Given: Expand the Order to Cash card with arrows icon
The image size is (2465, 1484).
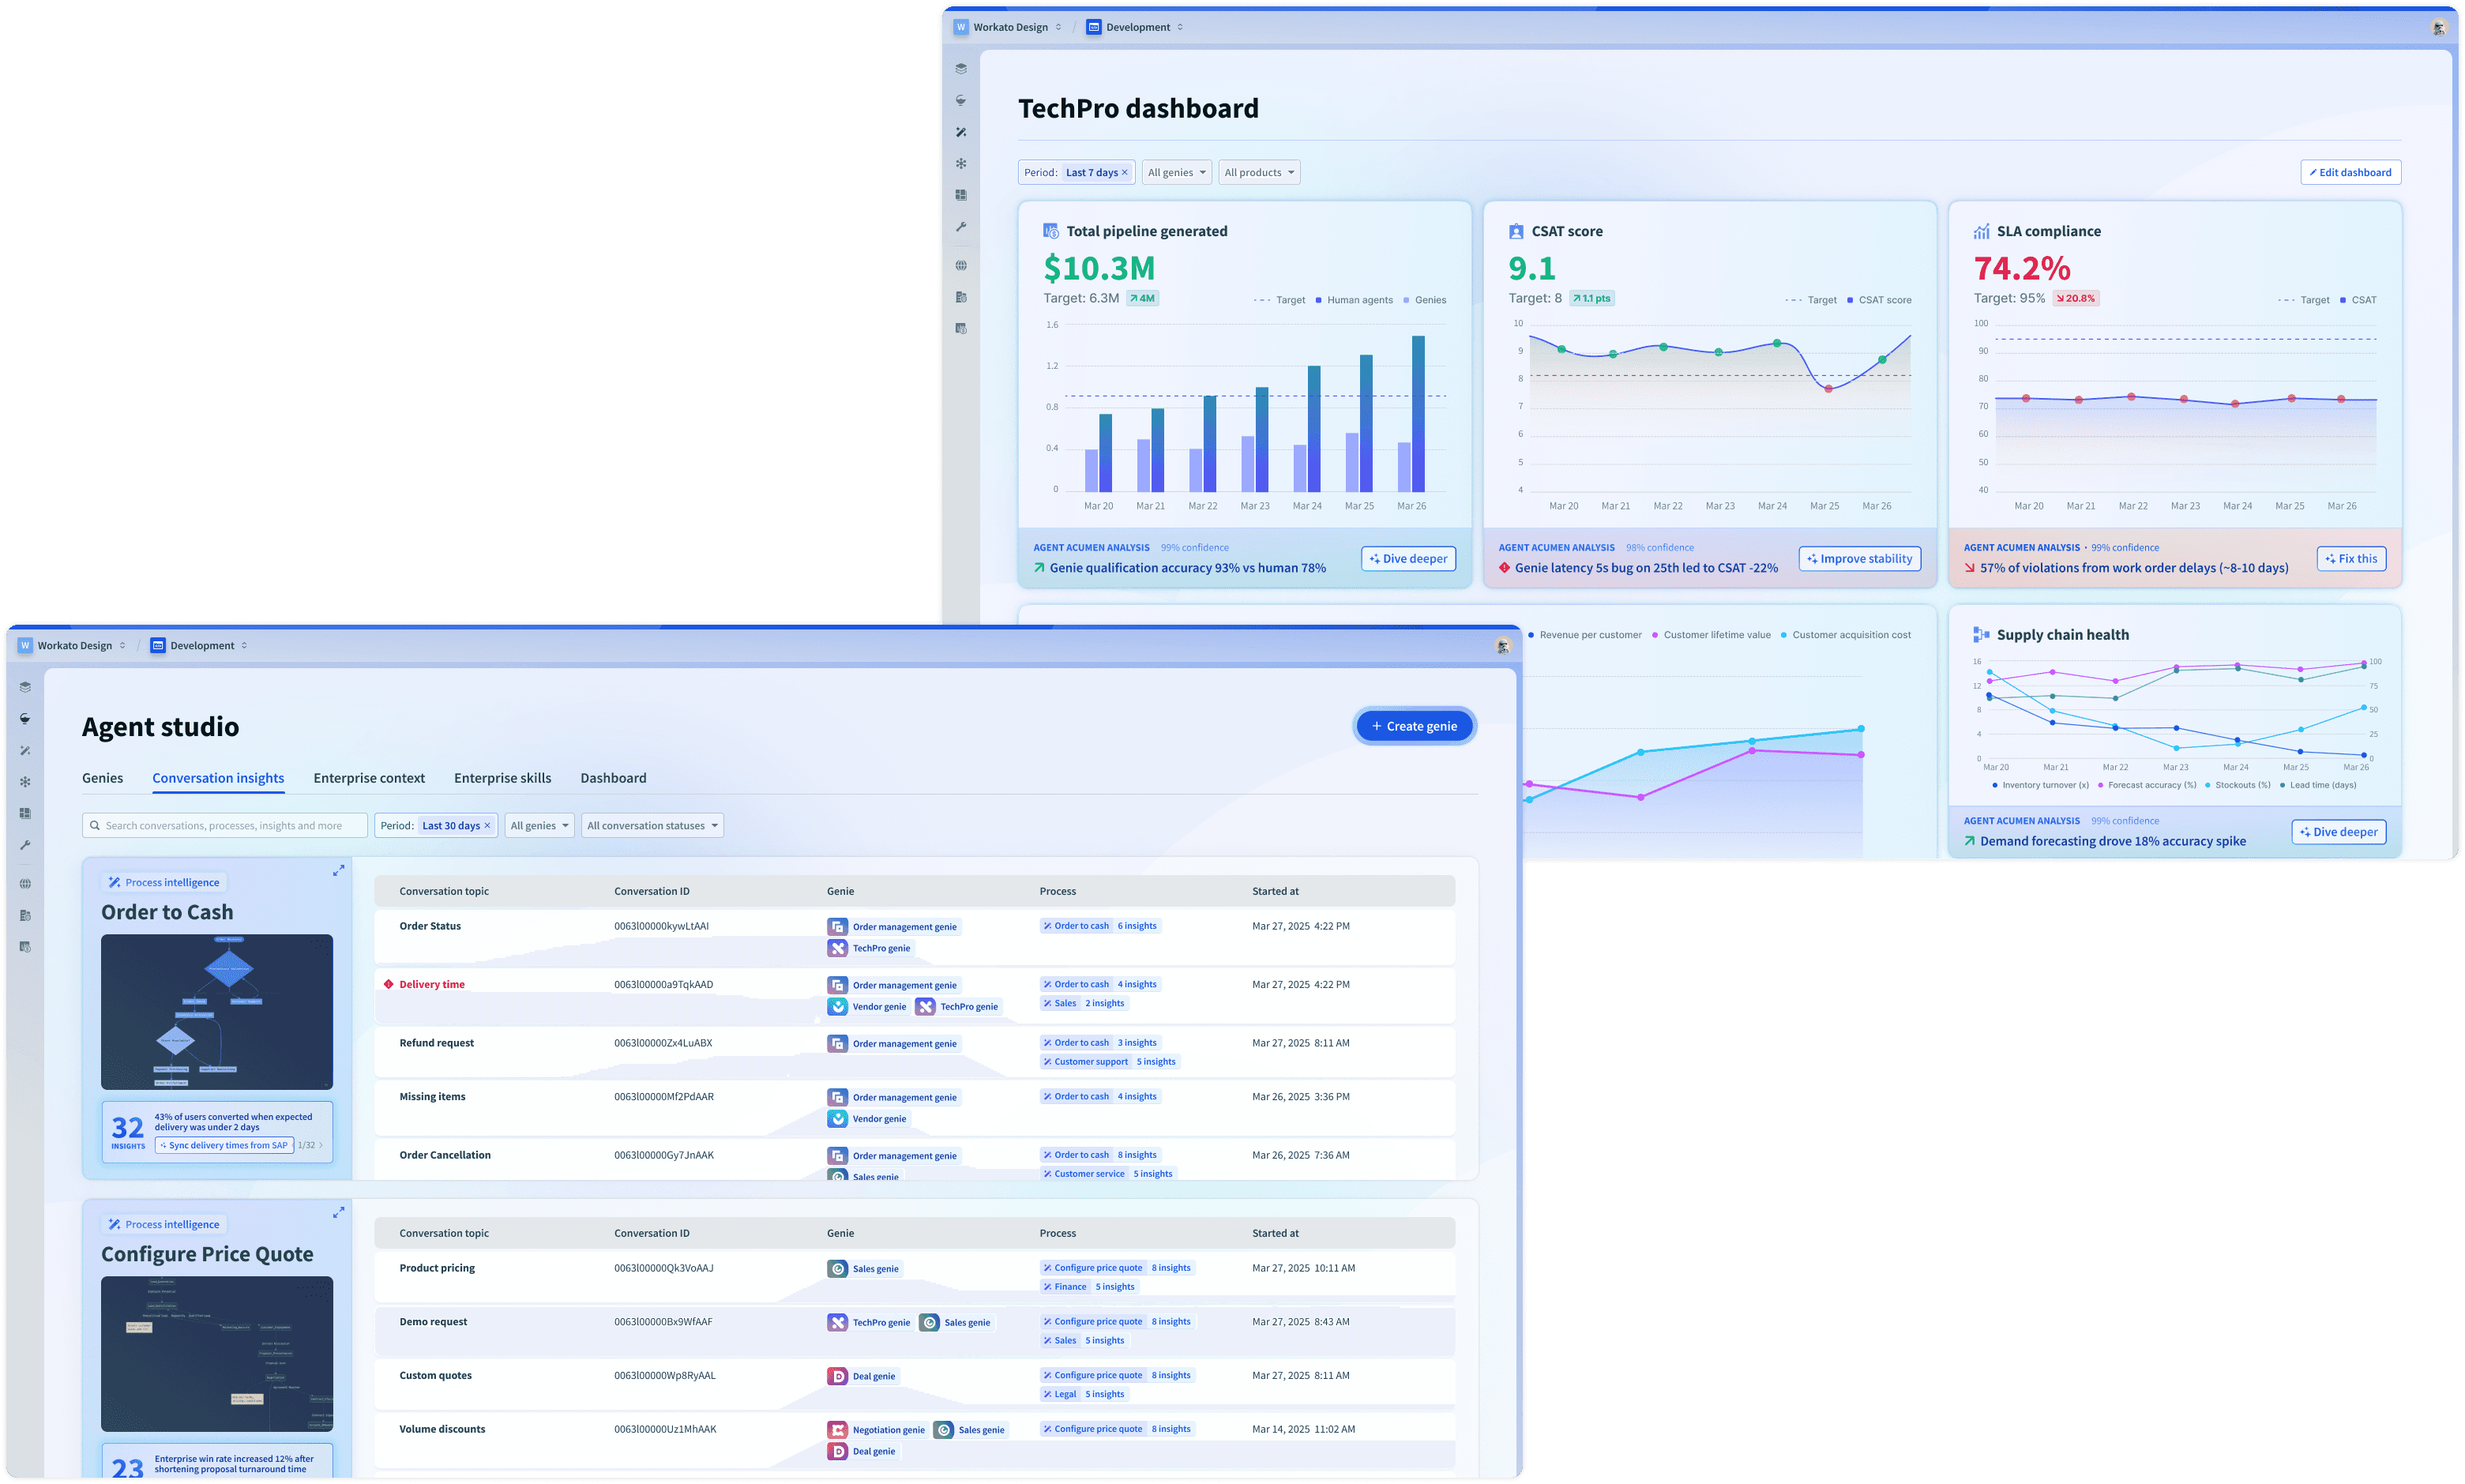Looking at the screenshot, I should tap(338, 871).
